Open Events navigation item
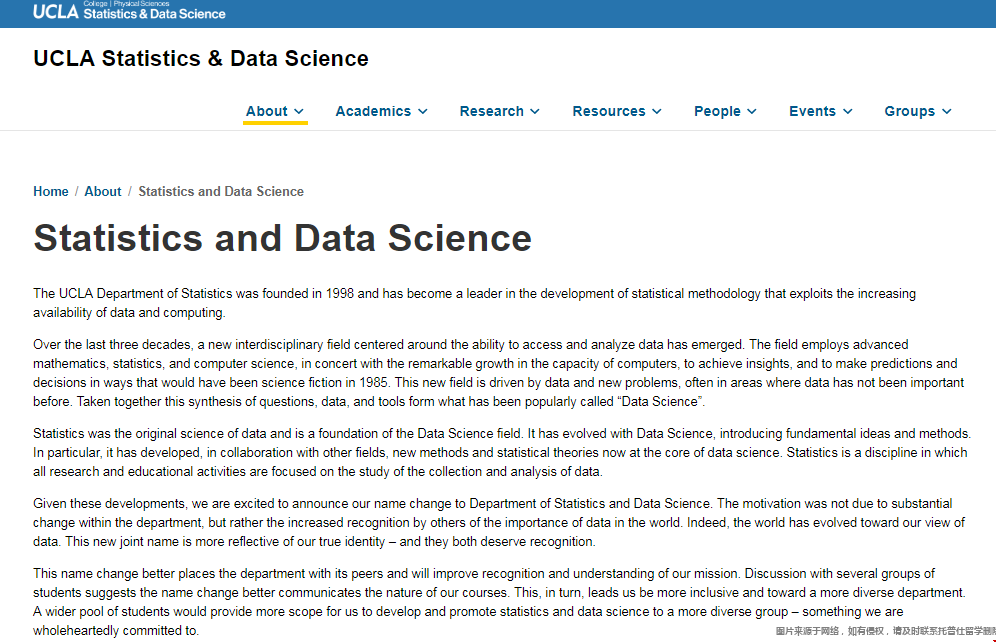Viewport: 996px width, 642px height. tap(812, 111)
